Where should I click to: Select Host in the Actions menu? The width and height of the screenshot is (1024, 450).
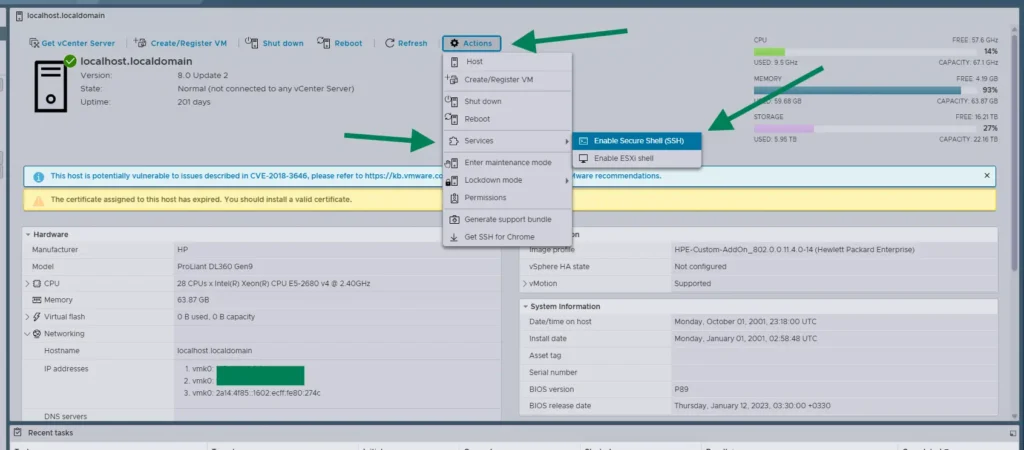(507, 62)
